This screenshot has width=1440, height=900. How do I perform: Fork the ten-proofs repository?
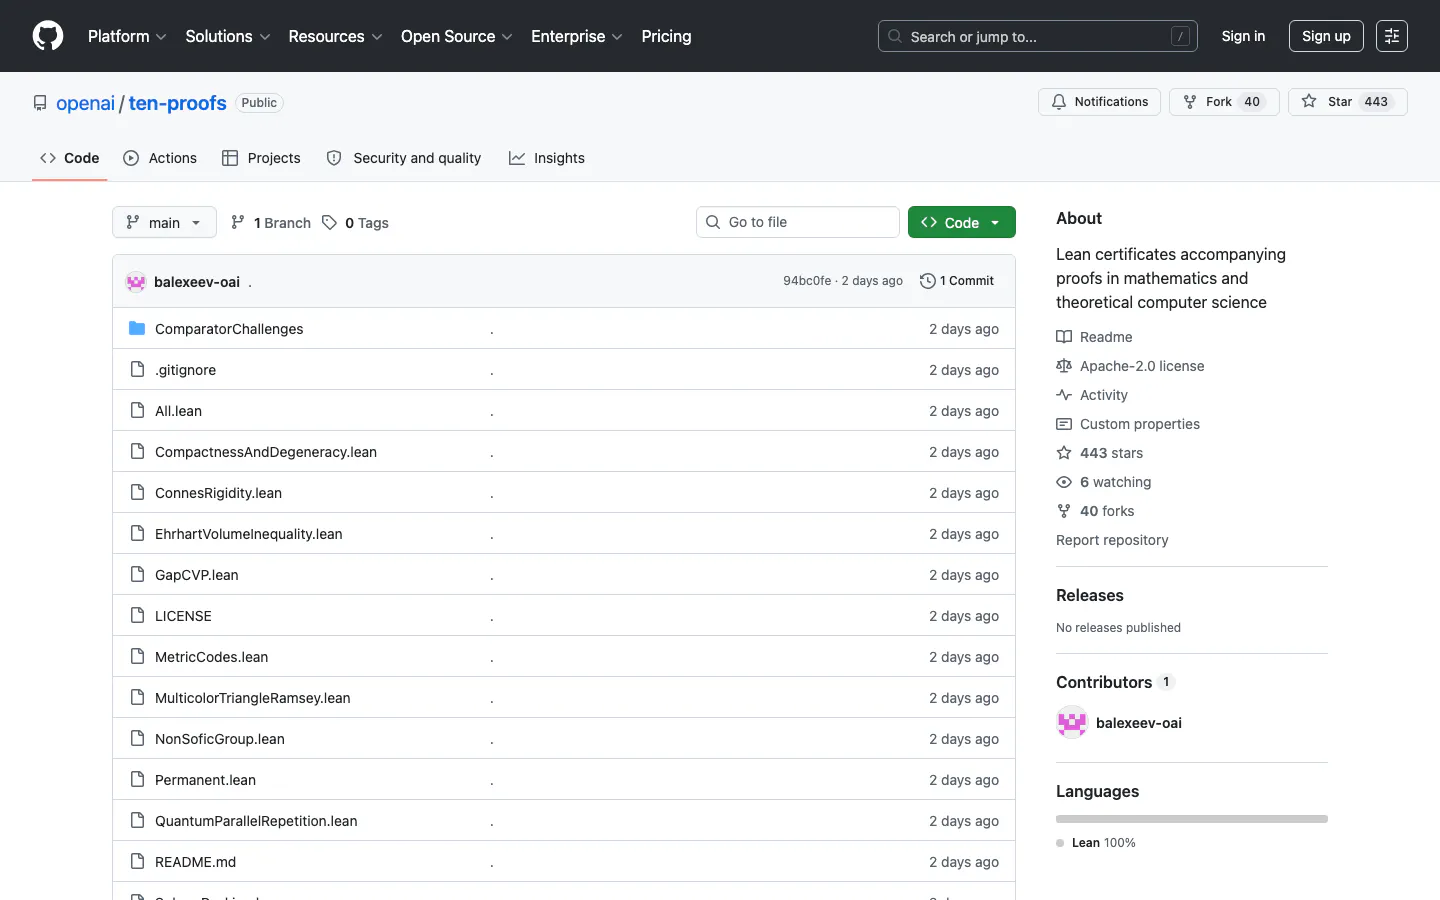(1224, 102)
